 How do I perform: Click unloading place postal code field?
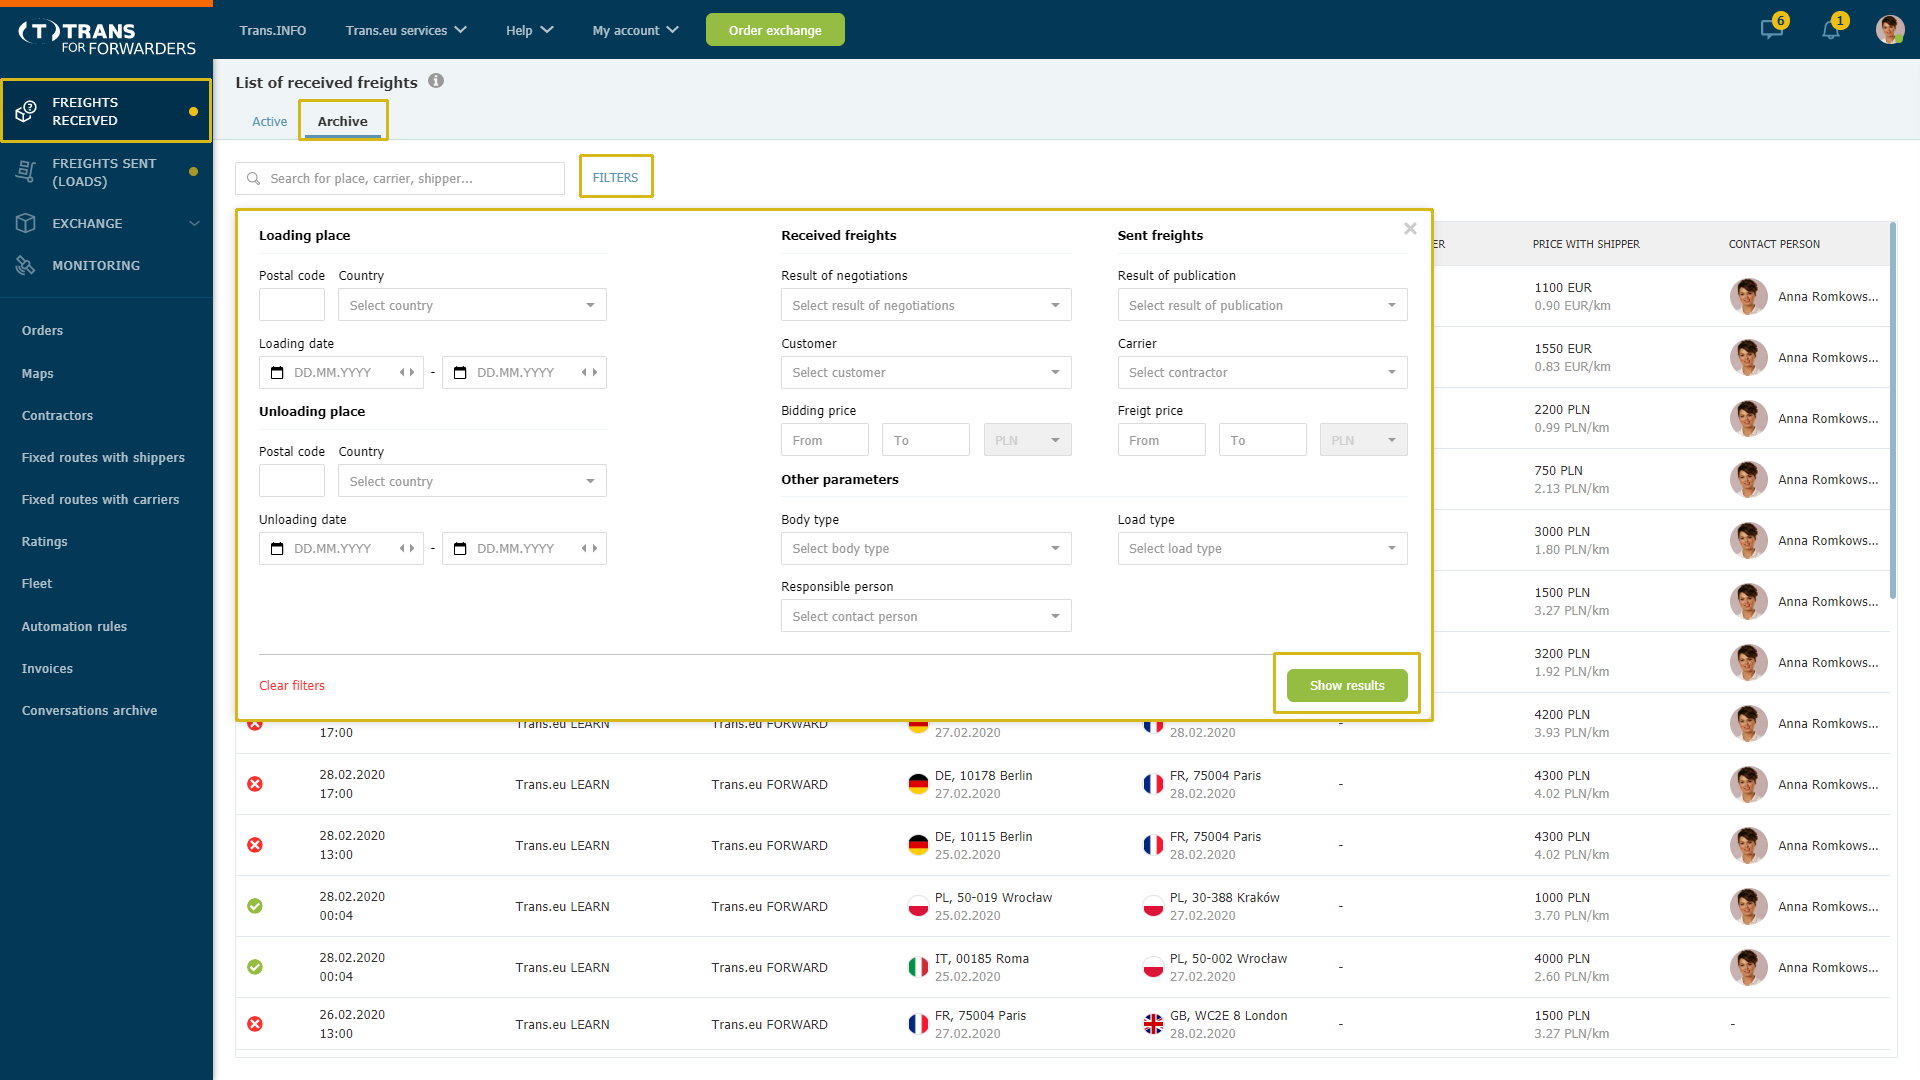click(x=292, y=481)
